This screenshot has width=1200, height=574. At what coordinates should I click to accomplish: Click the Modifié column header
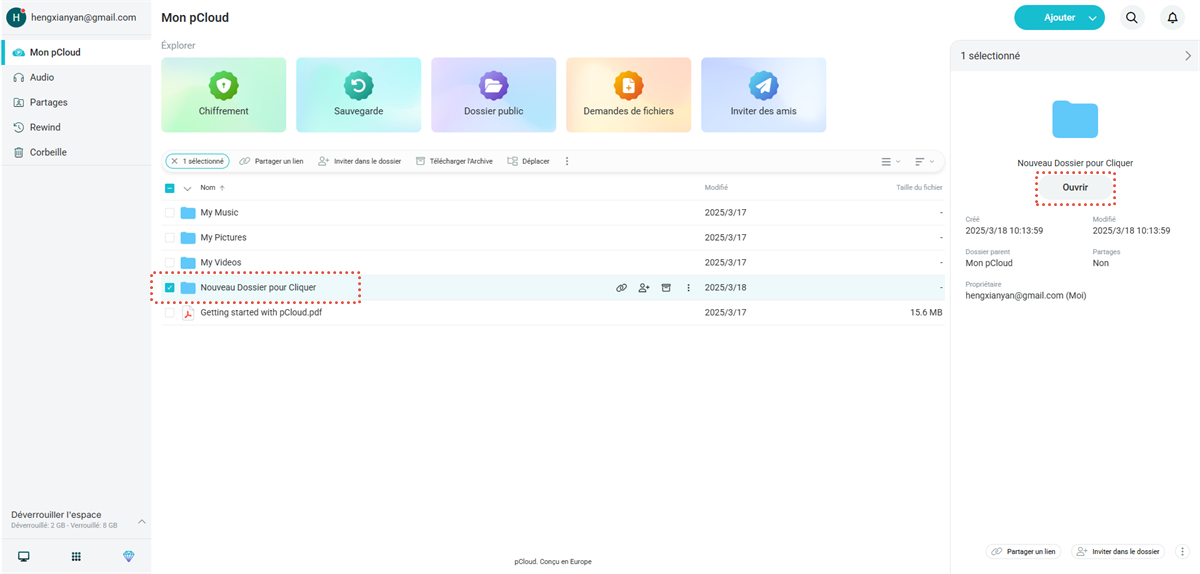click(x=716, y=187)
